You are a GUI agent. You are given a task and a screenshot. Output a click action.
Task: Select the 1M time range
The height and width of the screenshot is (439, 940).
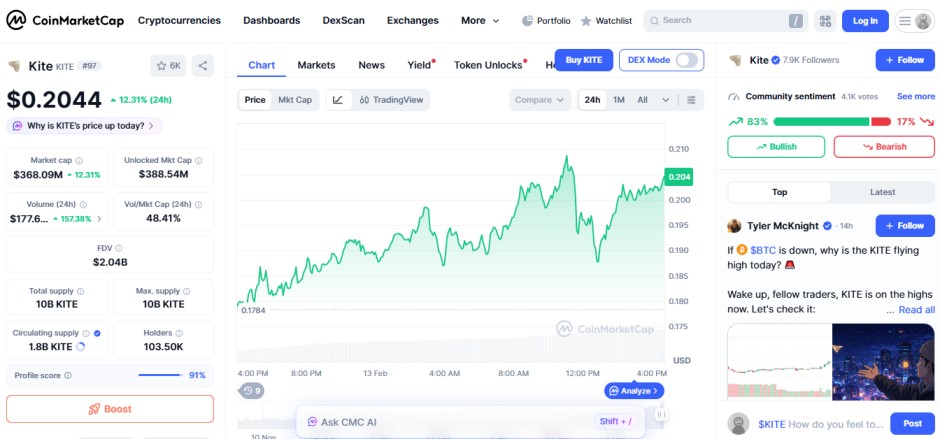coord(619,100)
